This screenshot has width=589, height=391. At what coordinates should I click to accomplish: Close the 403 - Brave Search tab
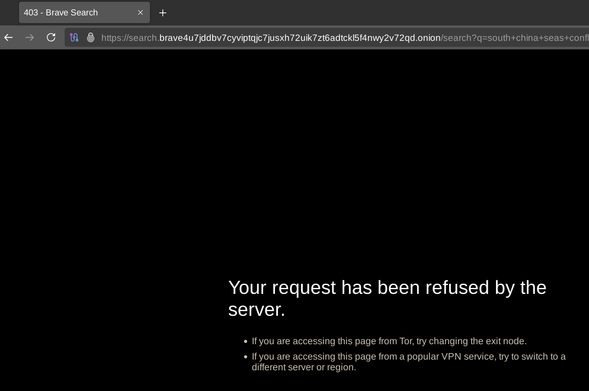click(140, 13)
